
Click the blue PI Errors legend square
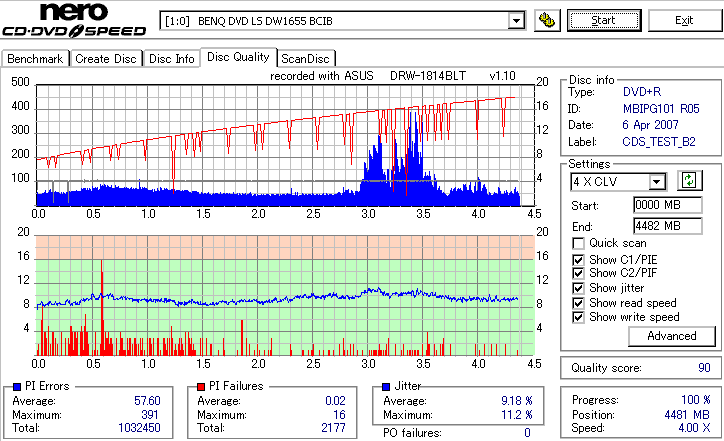17,387
